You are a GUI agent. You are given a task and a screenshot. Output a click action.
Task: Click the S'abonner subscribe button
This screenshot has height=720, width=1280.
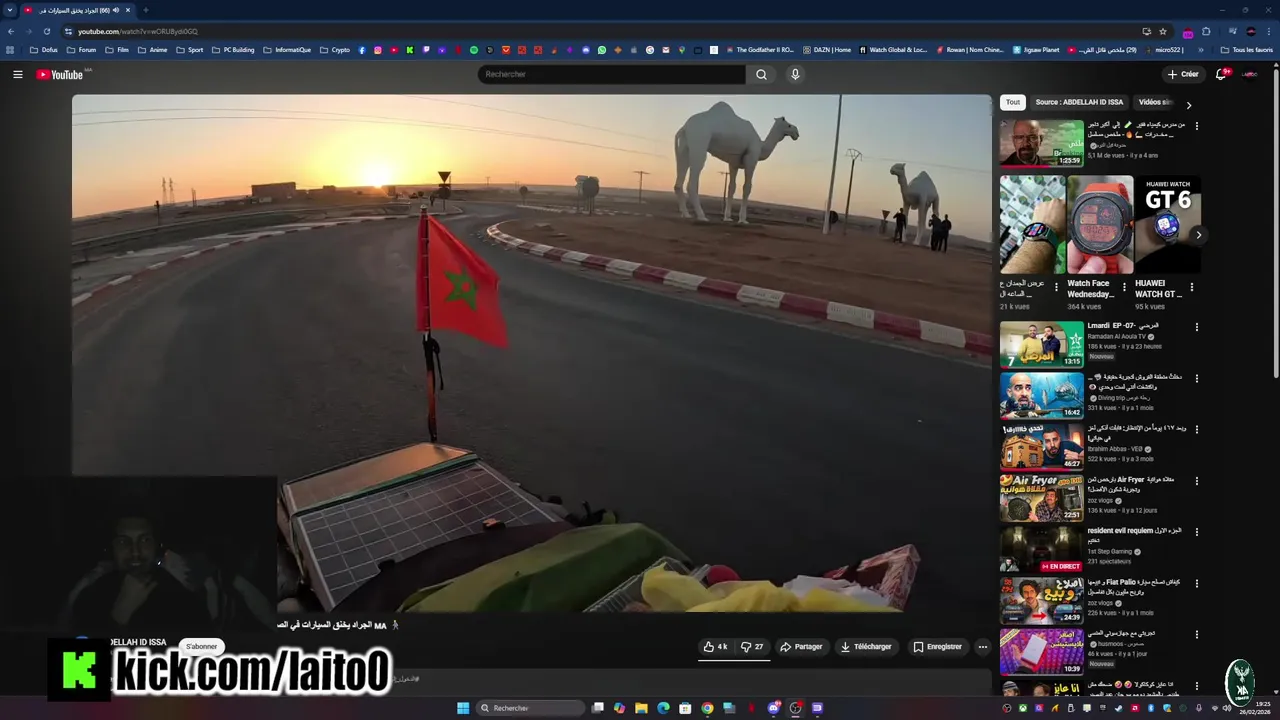(x=201, y=646)
